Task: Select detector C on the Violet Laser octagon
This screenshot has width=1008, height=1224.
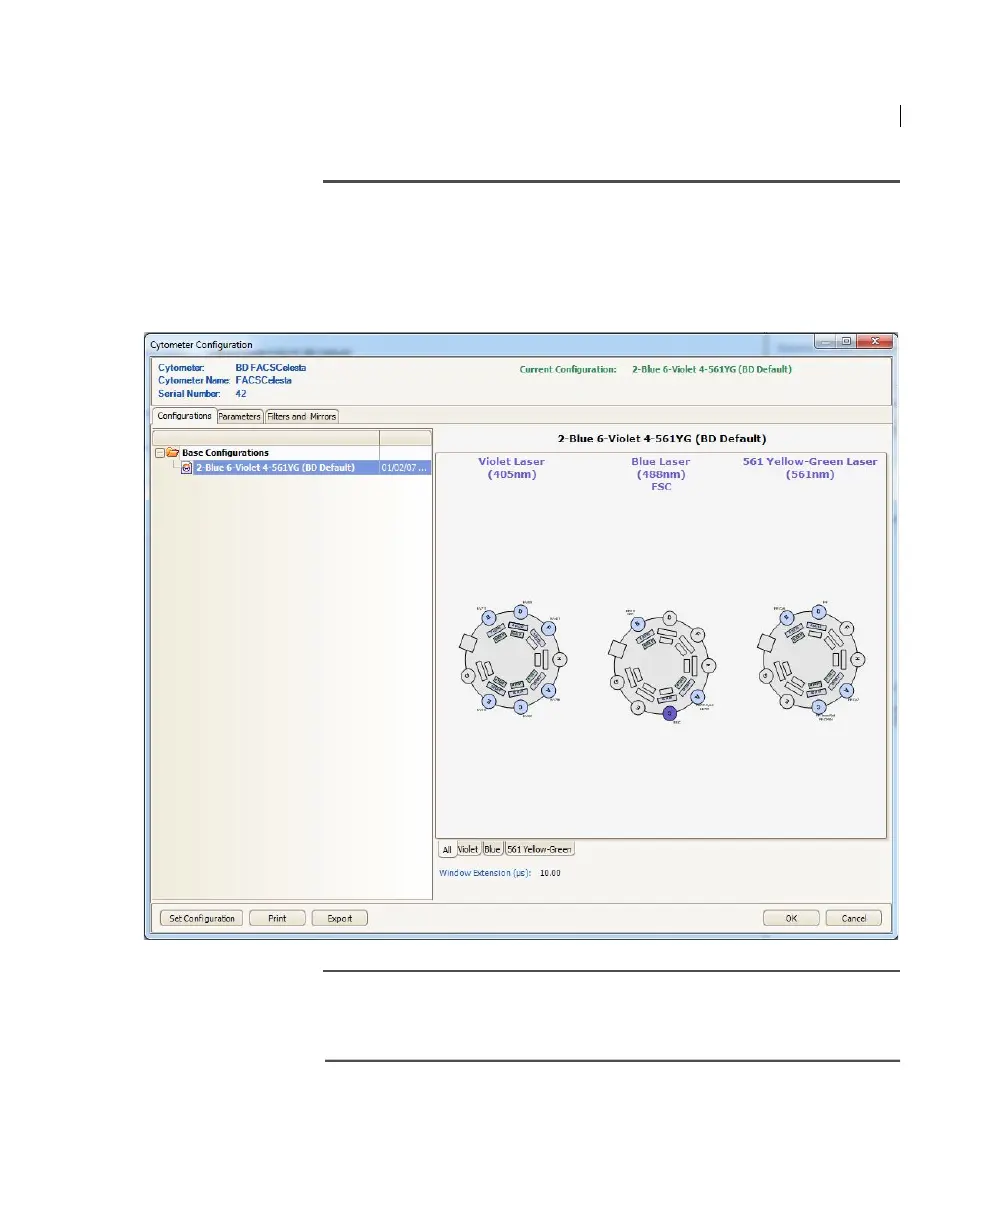Action: (520, 707)
